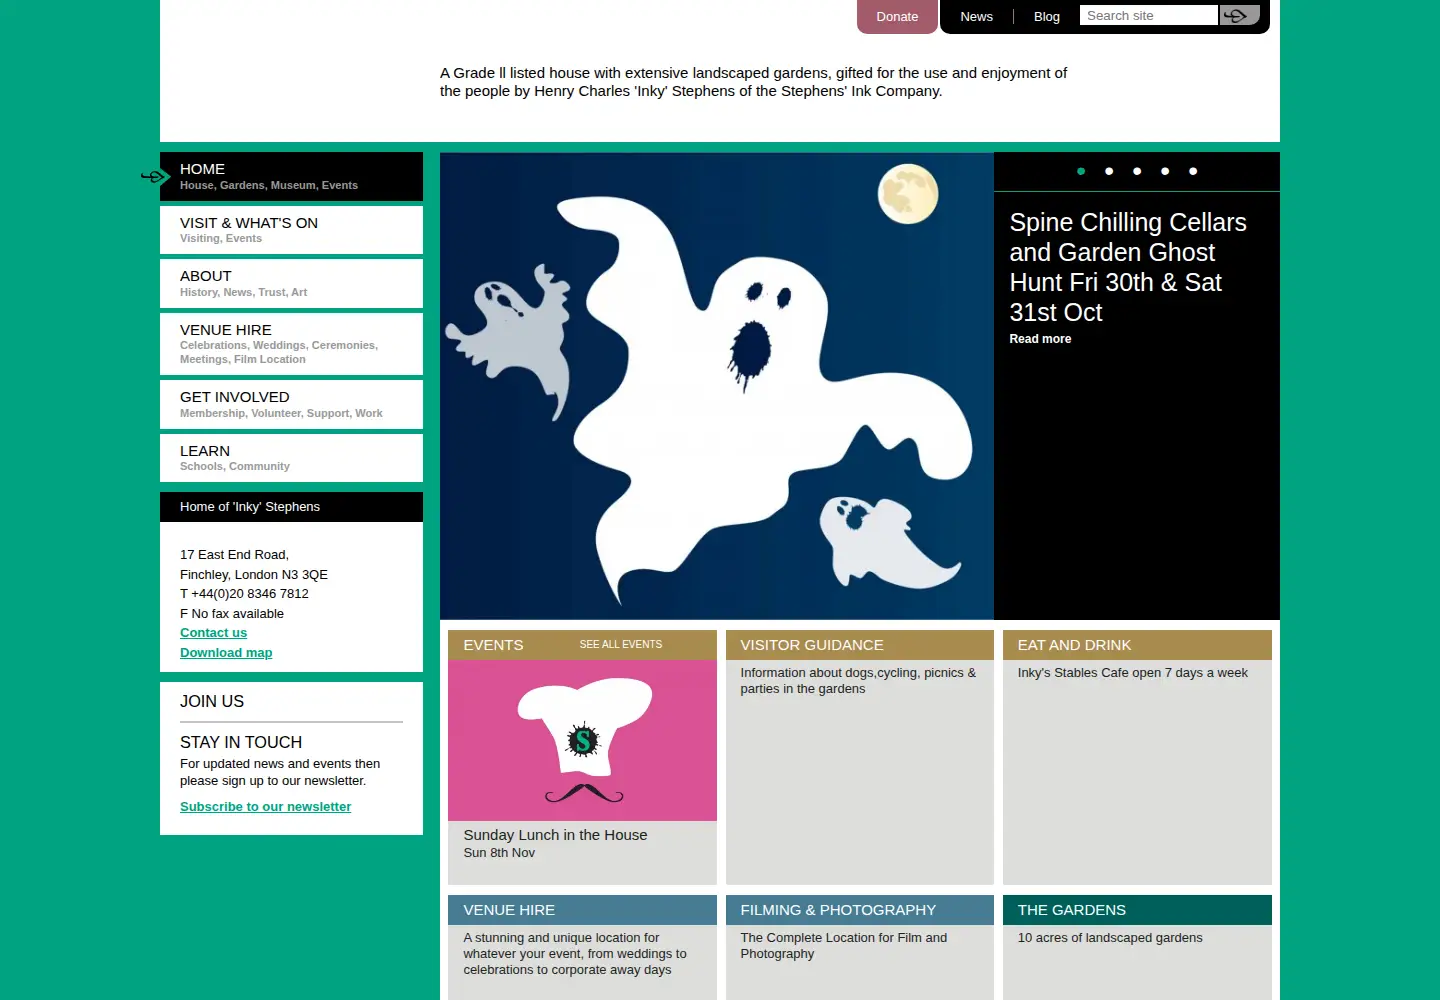Visit the Blog link
Screen dimensions: 1440x1000
tap(1047, 16)
